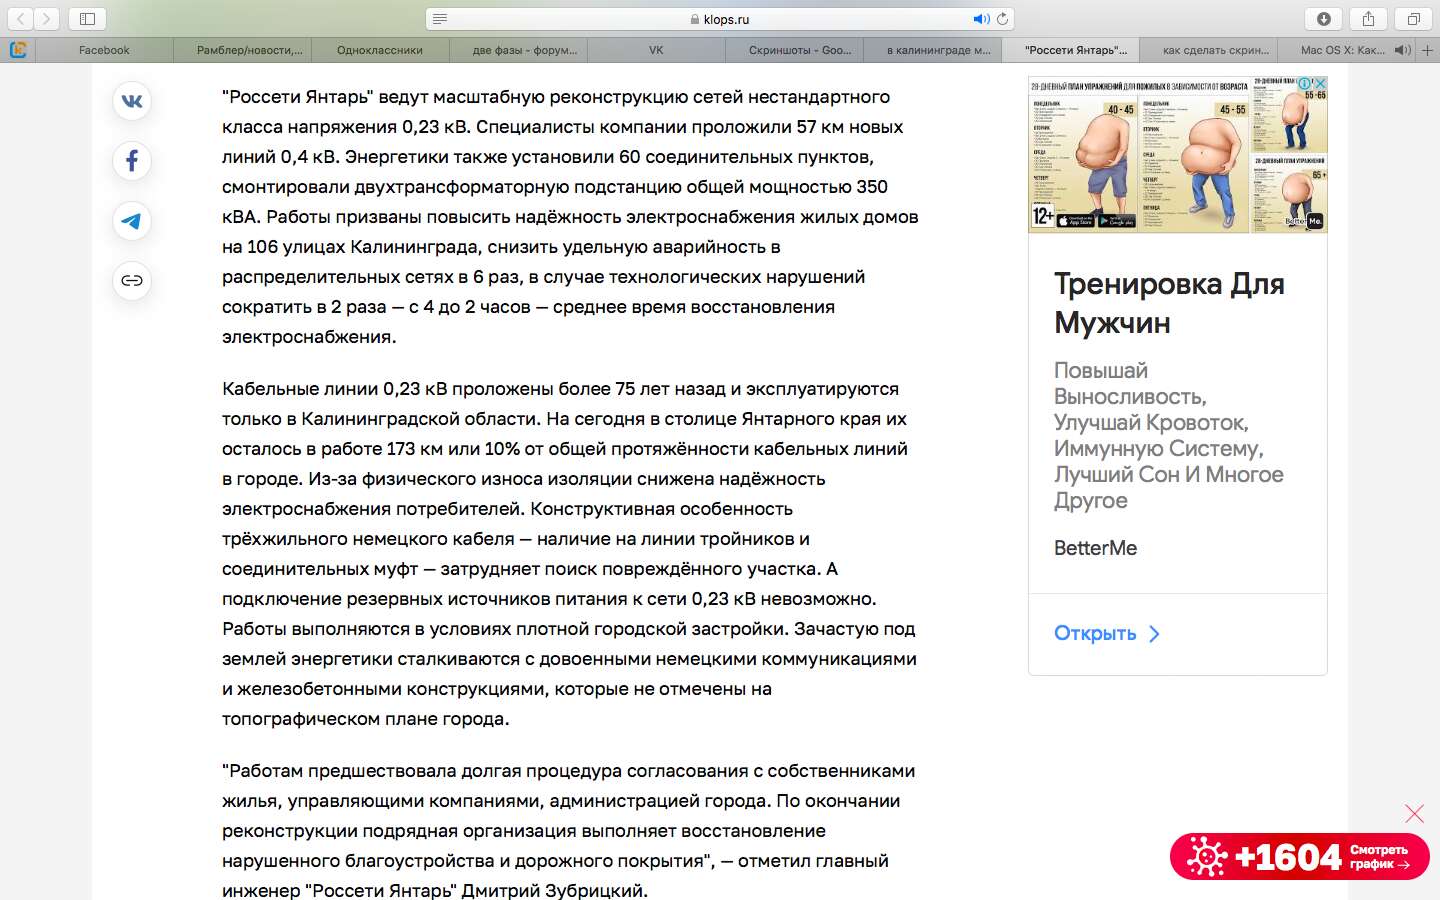Toggle the Safari sidebar

pyautogui.click(x=87, y=19)
